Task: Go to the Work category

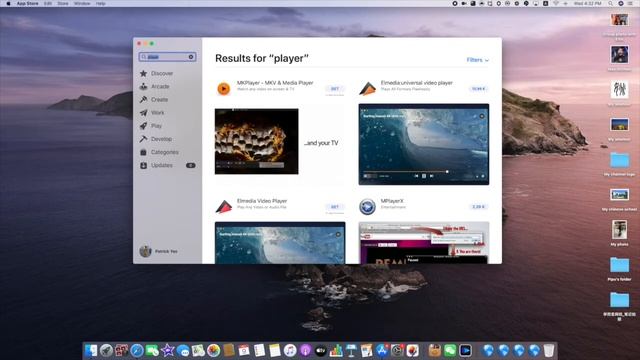Action: pyautogui.click(x=158, y=113)
